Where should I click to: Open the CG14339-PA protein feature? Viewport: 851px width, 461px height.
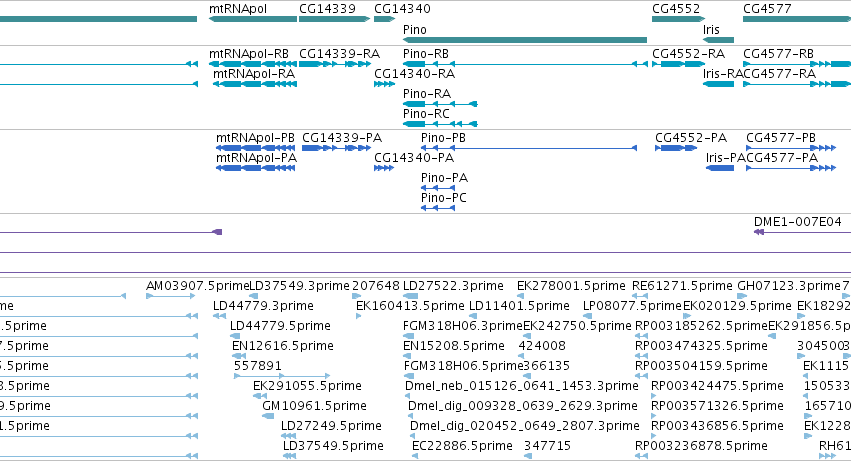click(x=336, y=148)
